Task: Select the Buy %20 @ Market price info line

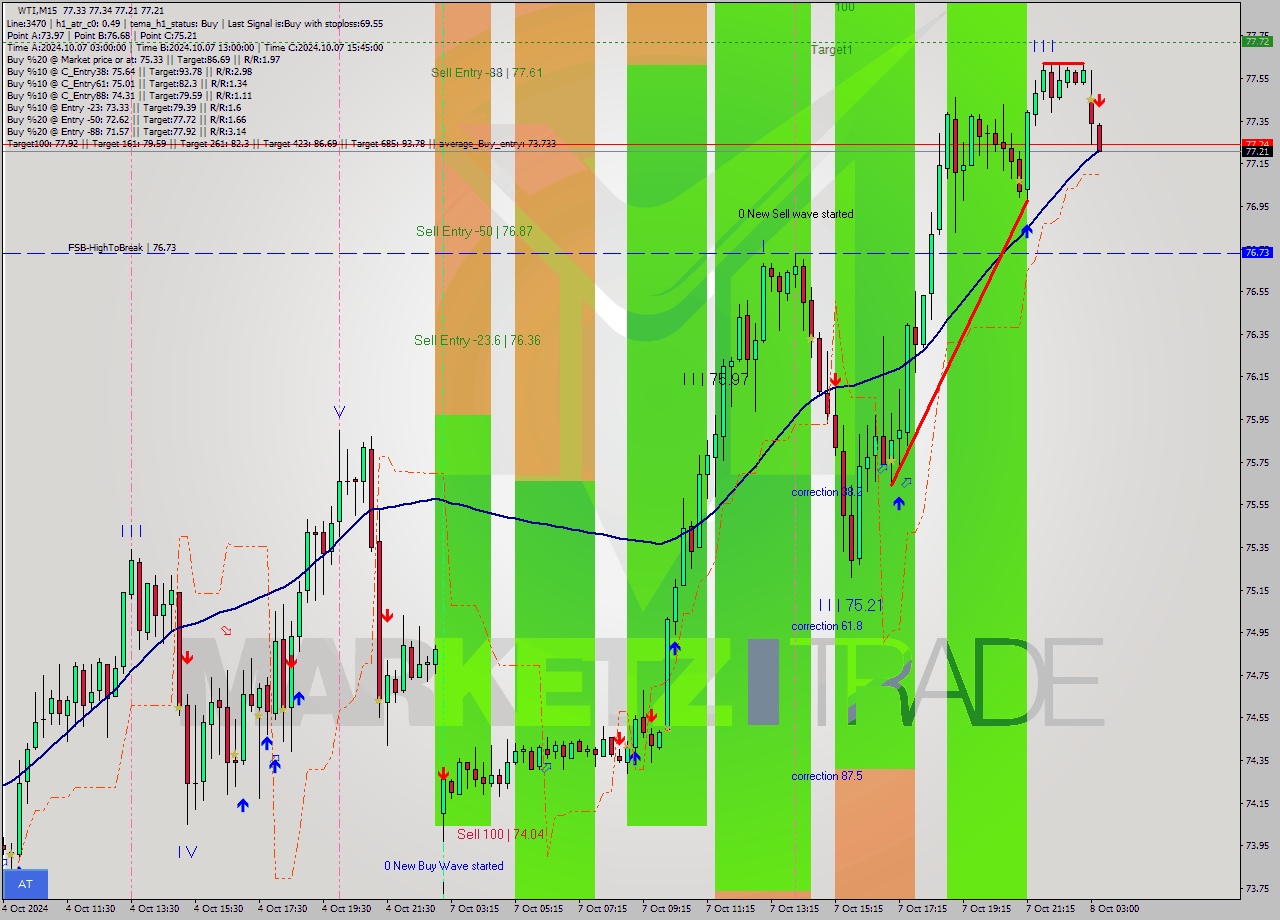Action: [143, 59]
